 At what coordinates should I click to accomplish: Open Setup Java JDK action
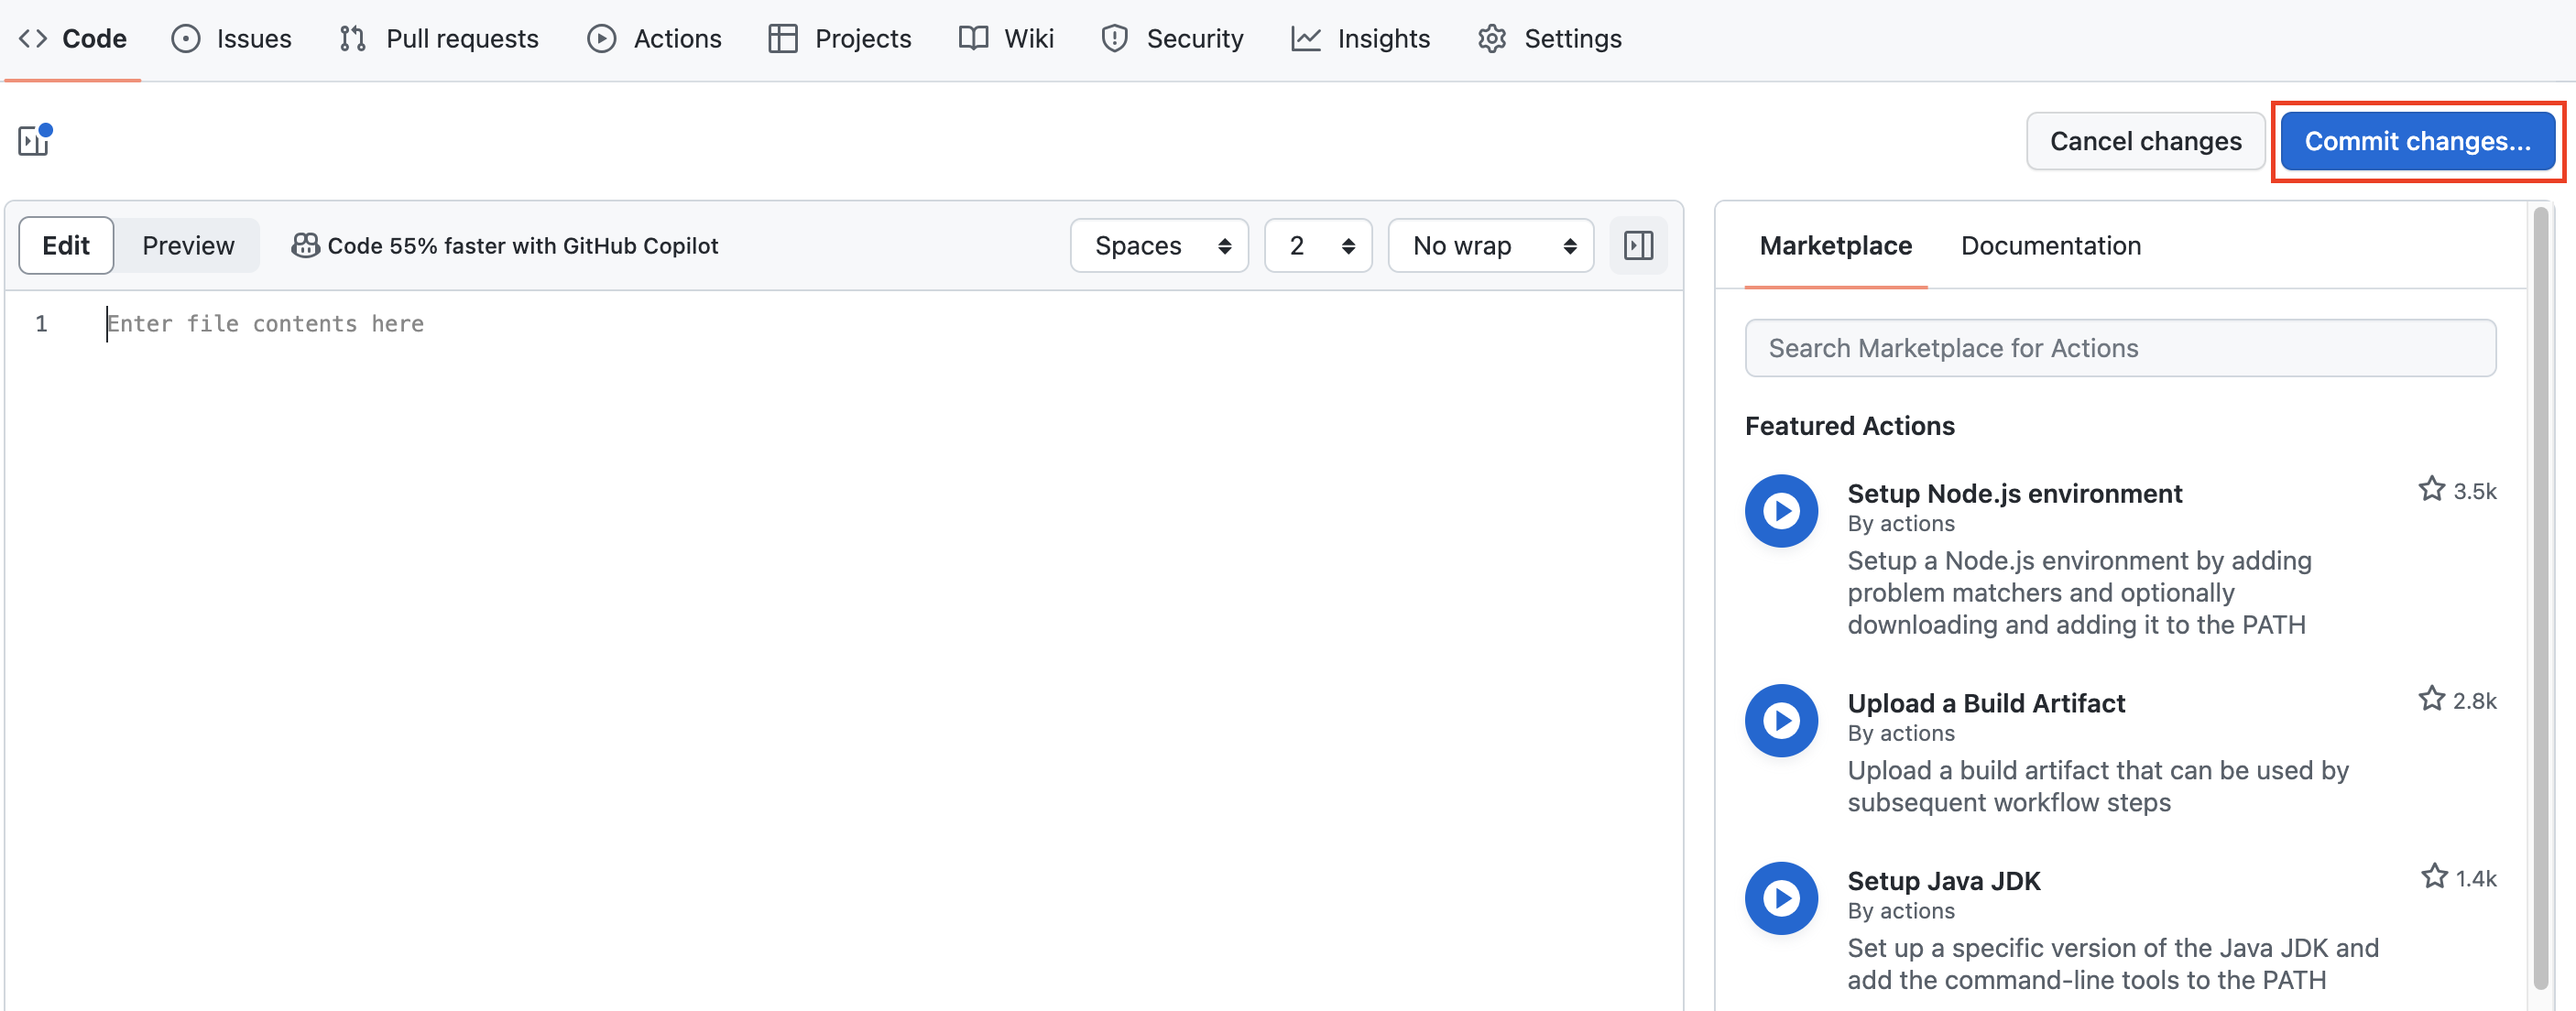[1943, 881]
